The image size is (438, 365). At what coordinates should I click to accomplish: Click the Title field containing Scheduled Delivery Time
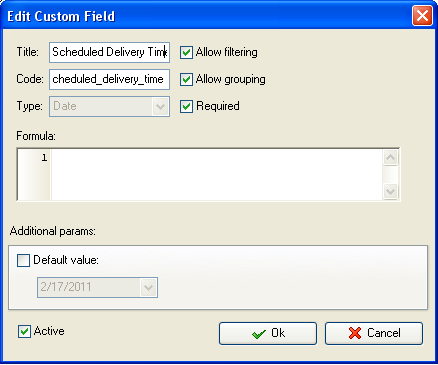109,52
